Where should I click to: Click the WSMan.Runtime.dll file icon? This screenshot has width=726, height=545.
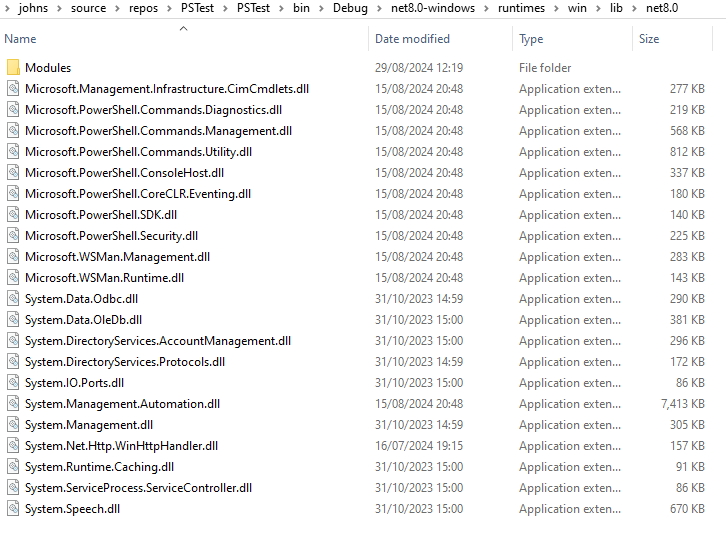[x=13, y=277]
